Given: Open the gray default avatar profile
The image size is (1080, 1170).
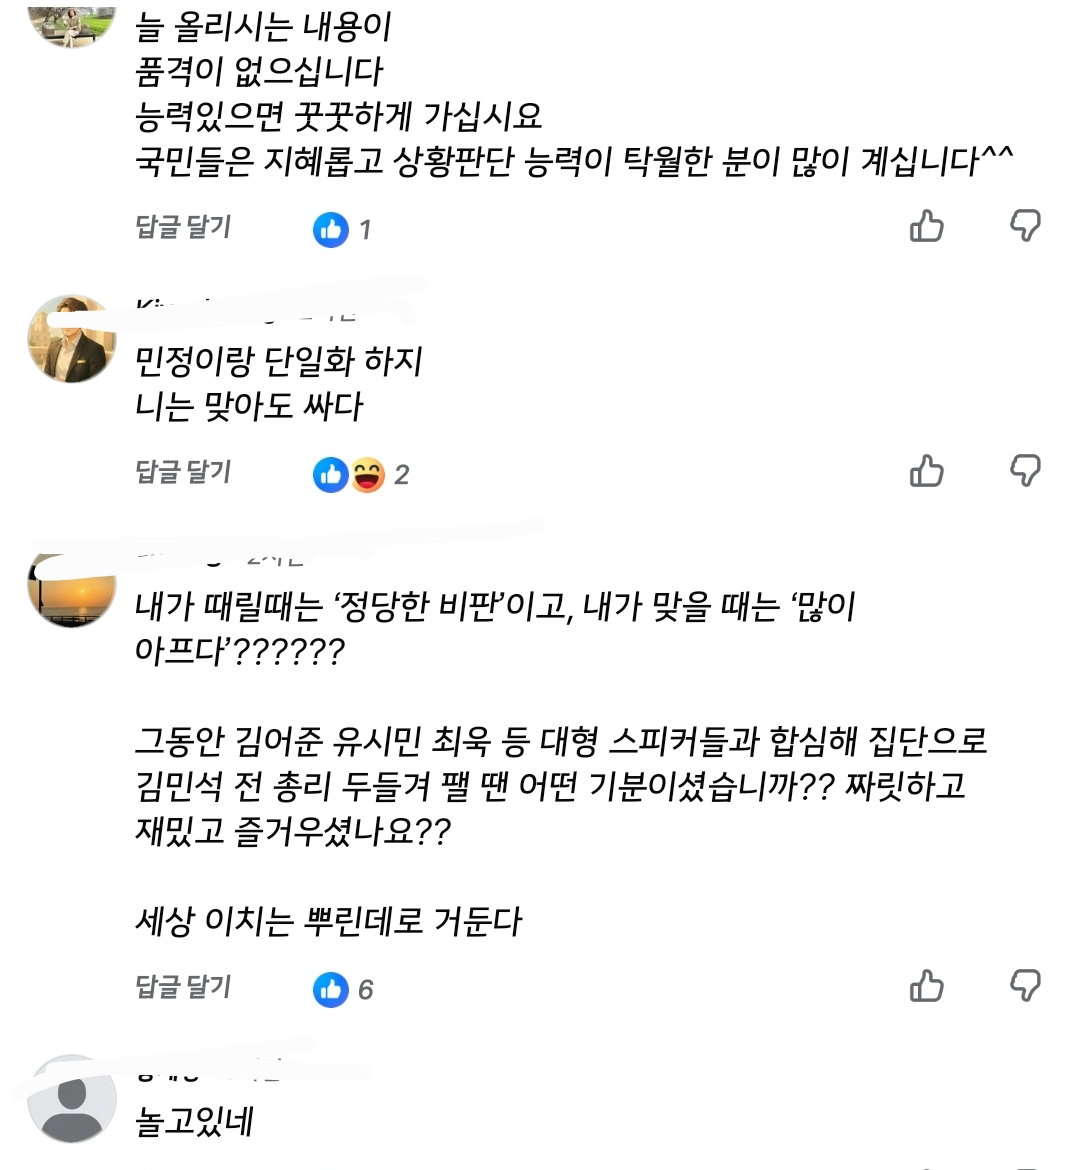Looking at the screenshot, I should point(72,1098).
